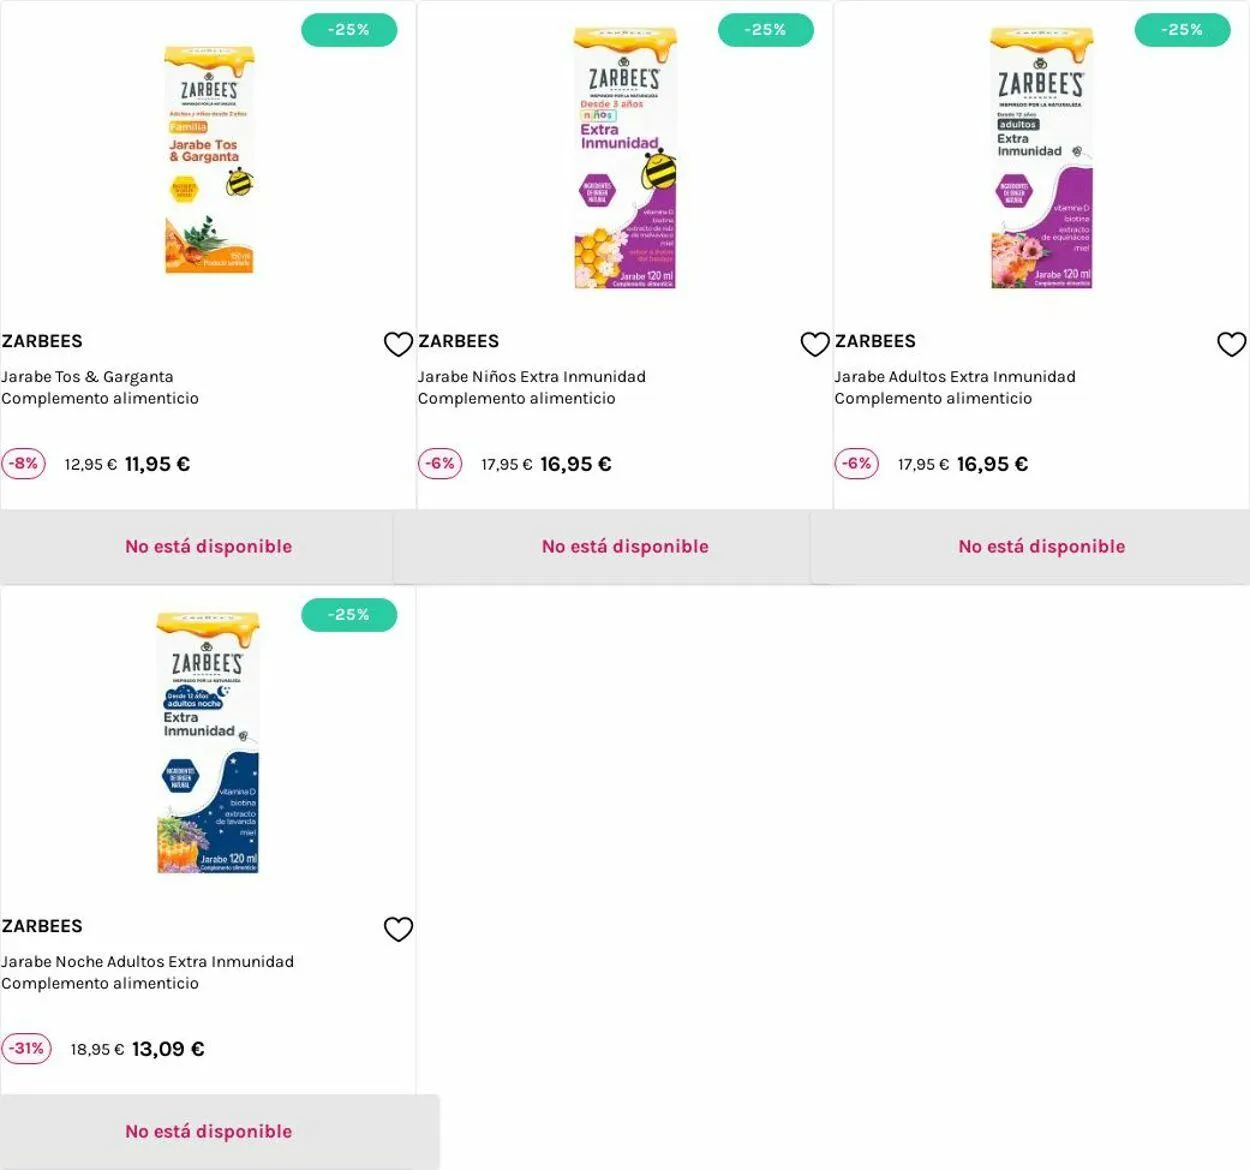Save Jarabe Noche Adultos to favorites
Screen dimensions: 1250x1170
point(398,929)
